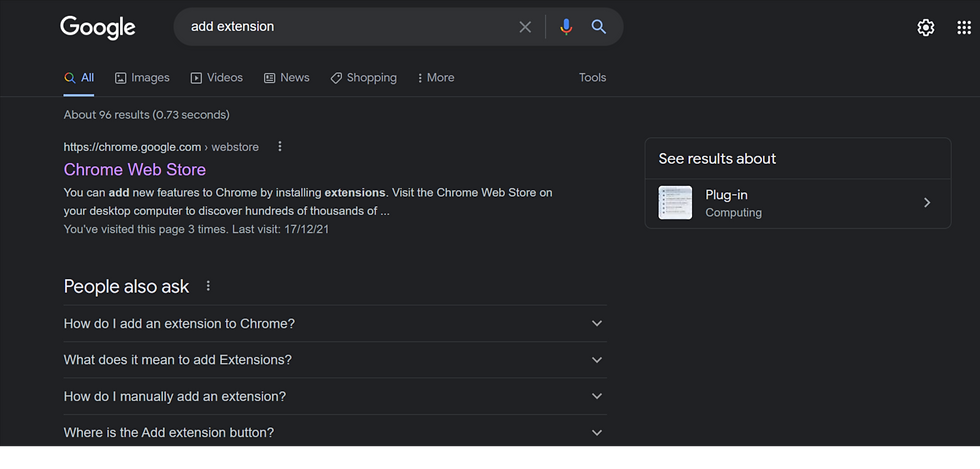Viewport: 980px width, 469px height.
Task: Switch to the Videos tab
Action: [x=216, y=78]
